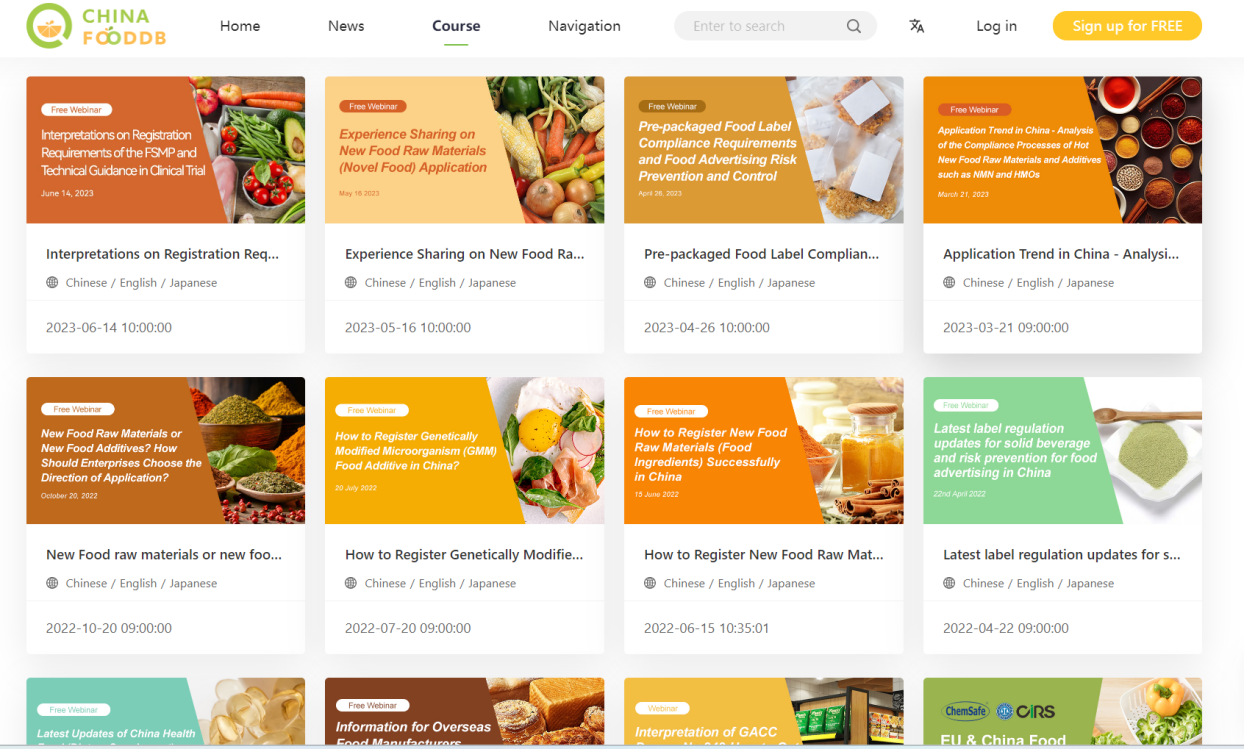Screen dimensions: 1244x749
Task: Open 'New Food raw materials or new foo...' title
Action: (164, 554)
